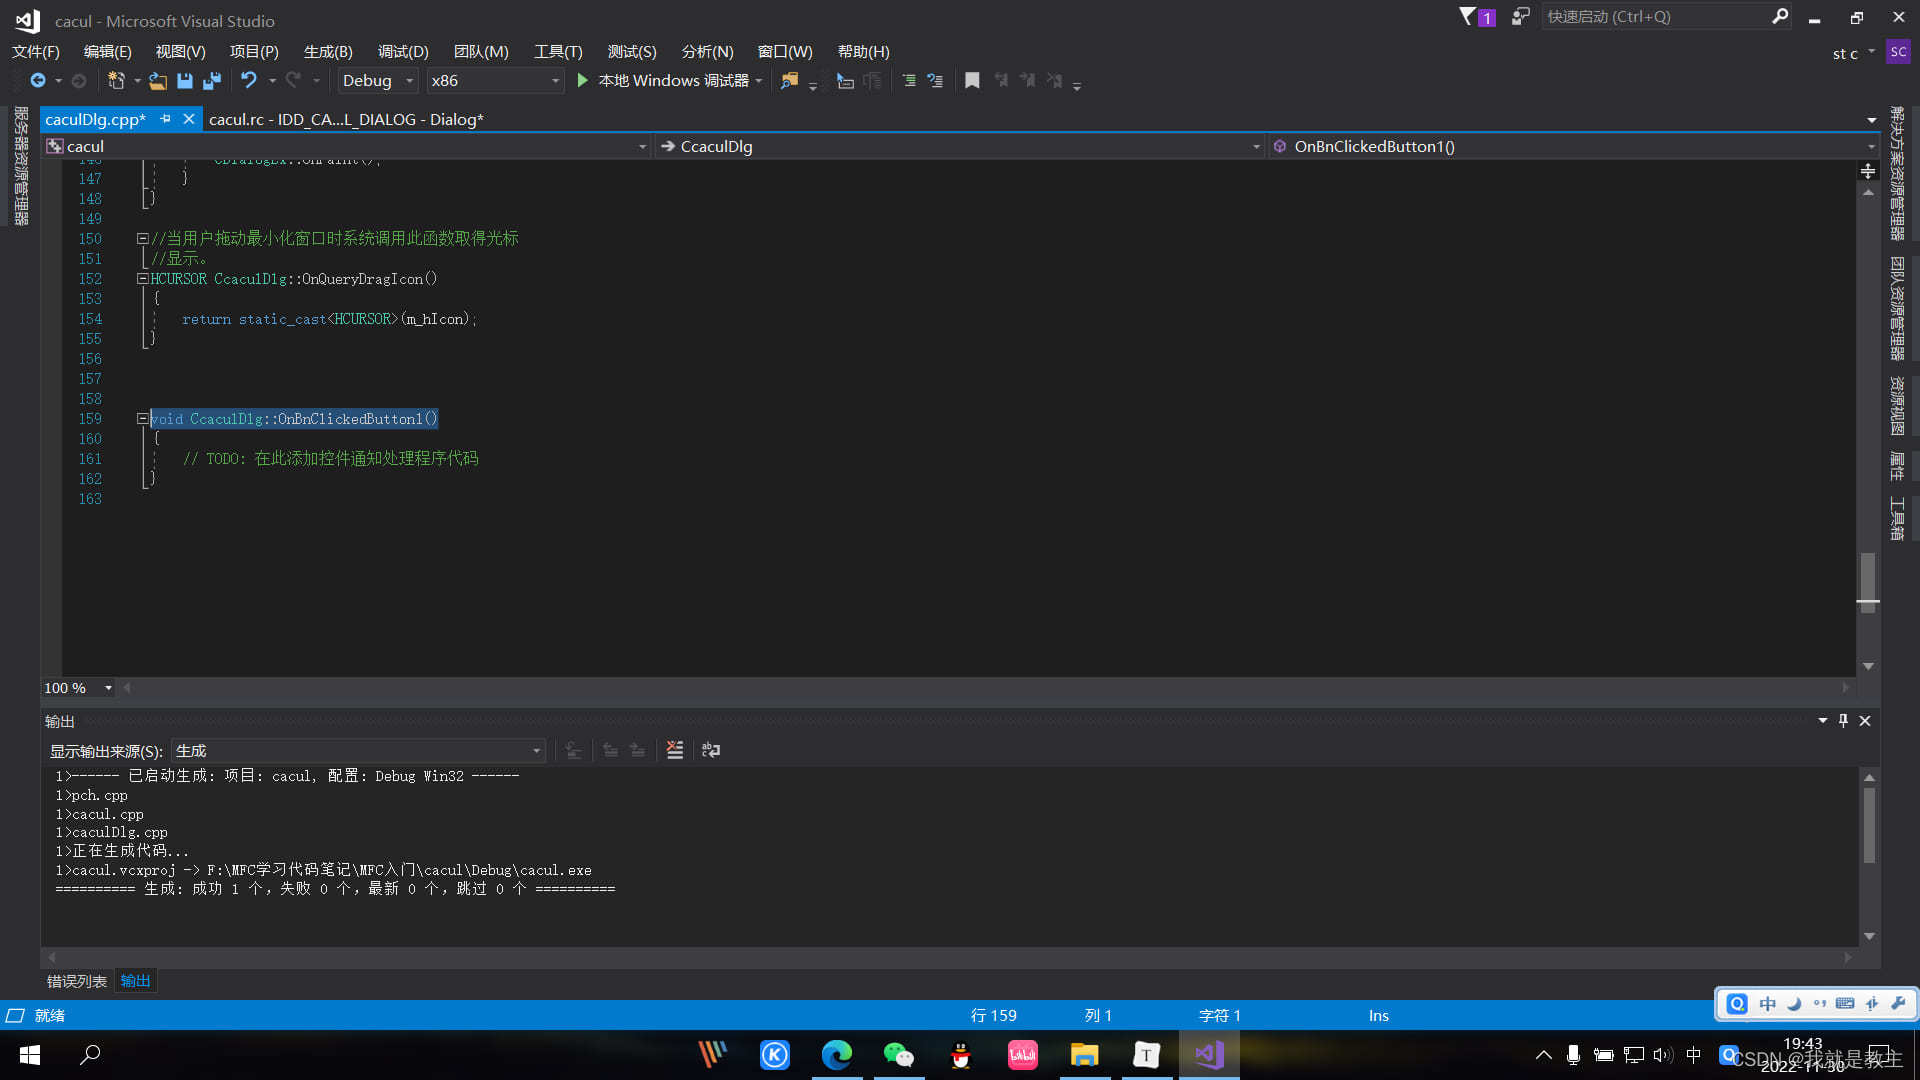Click the Clear All output icon
Viewport: 1920px width, 1080px height.
[x=675, y=750]
